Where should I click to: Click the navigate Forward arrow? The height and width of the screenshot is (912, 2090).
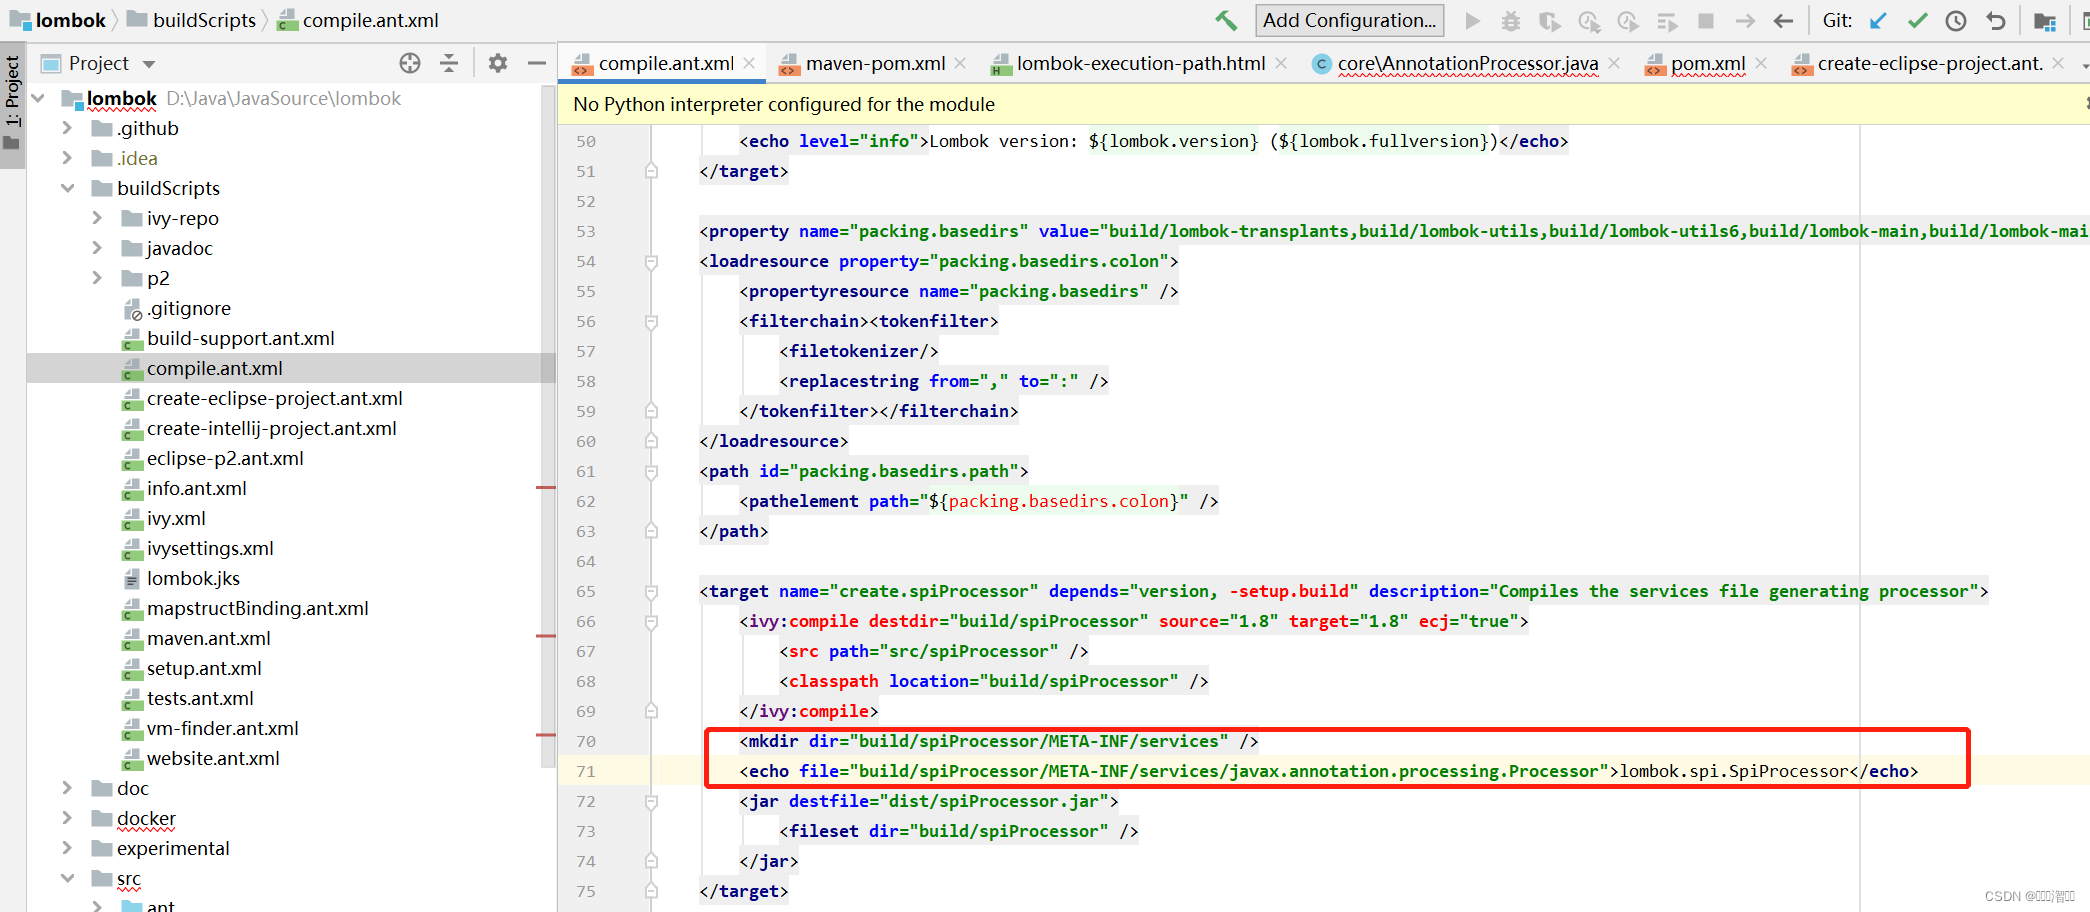[x=1745, y=21]
